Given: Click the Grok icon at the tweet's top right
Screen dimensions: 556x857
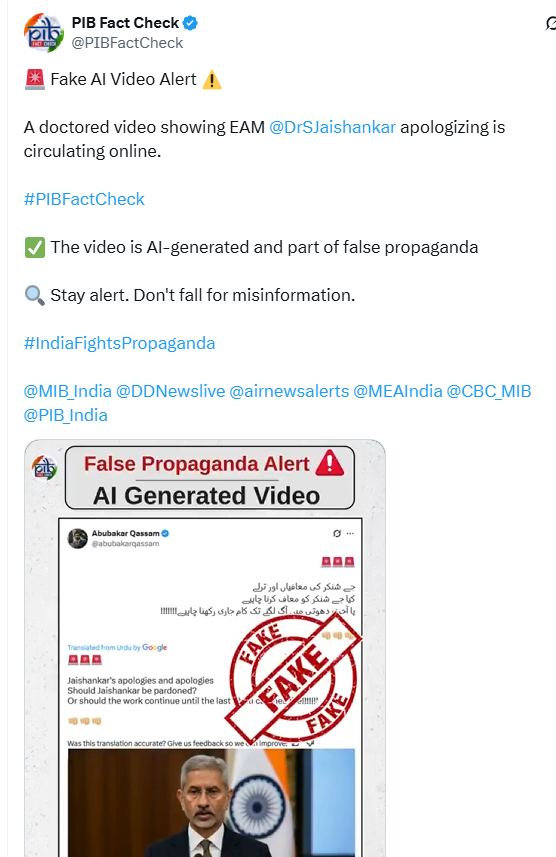Looking at the screenshot, I should click(x=550, y=24).
